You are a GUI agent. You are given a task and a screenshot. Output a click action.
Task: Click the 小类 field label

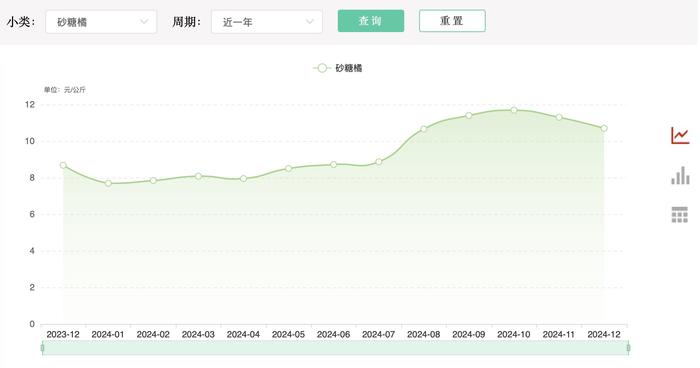pos(21,21)
